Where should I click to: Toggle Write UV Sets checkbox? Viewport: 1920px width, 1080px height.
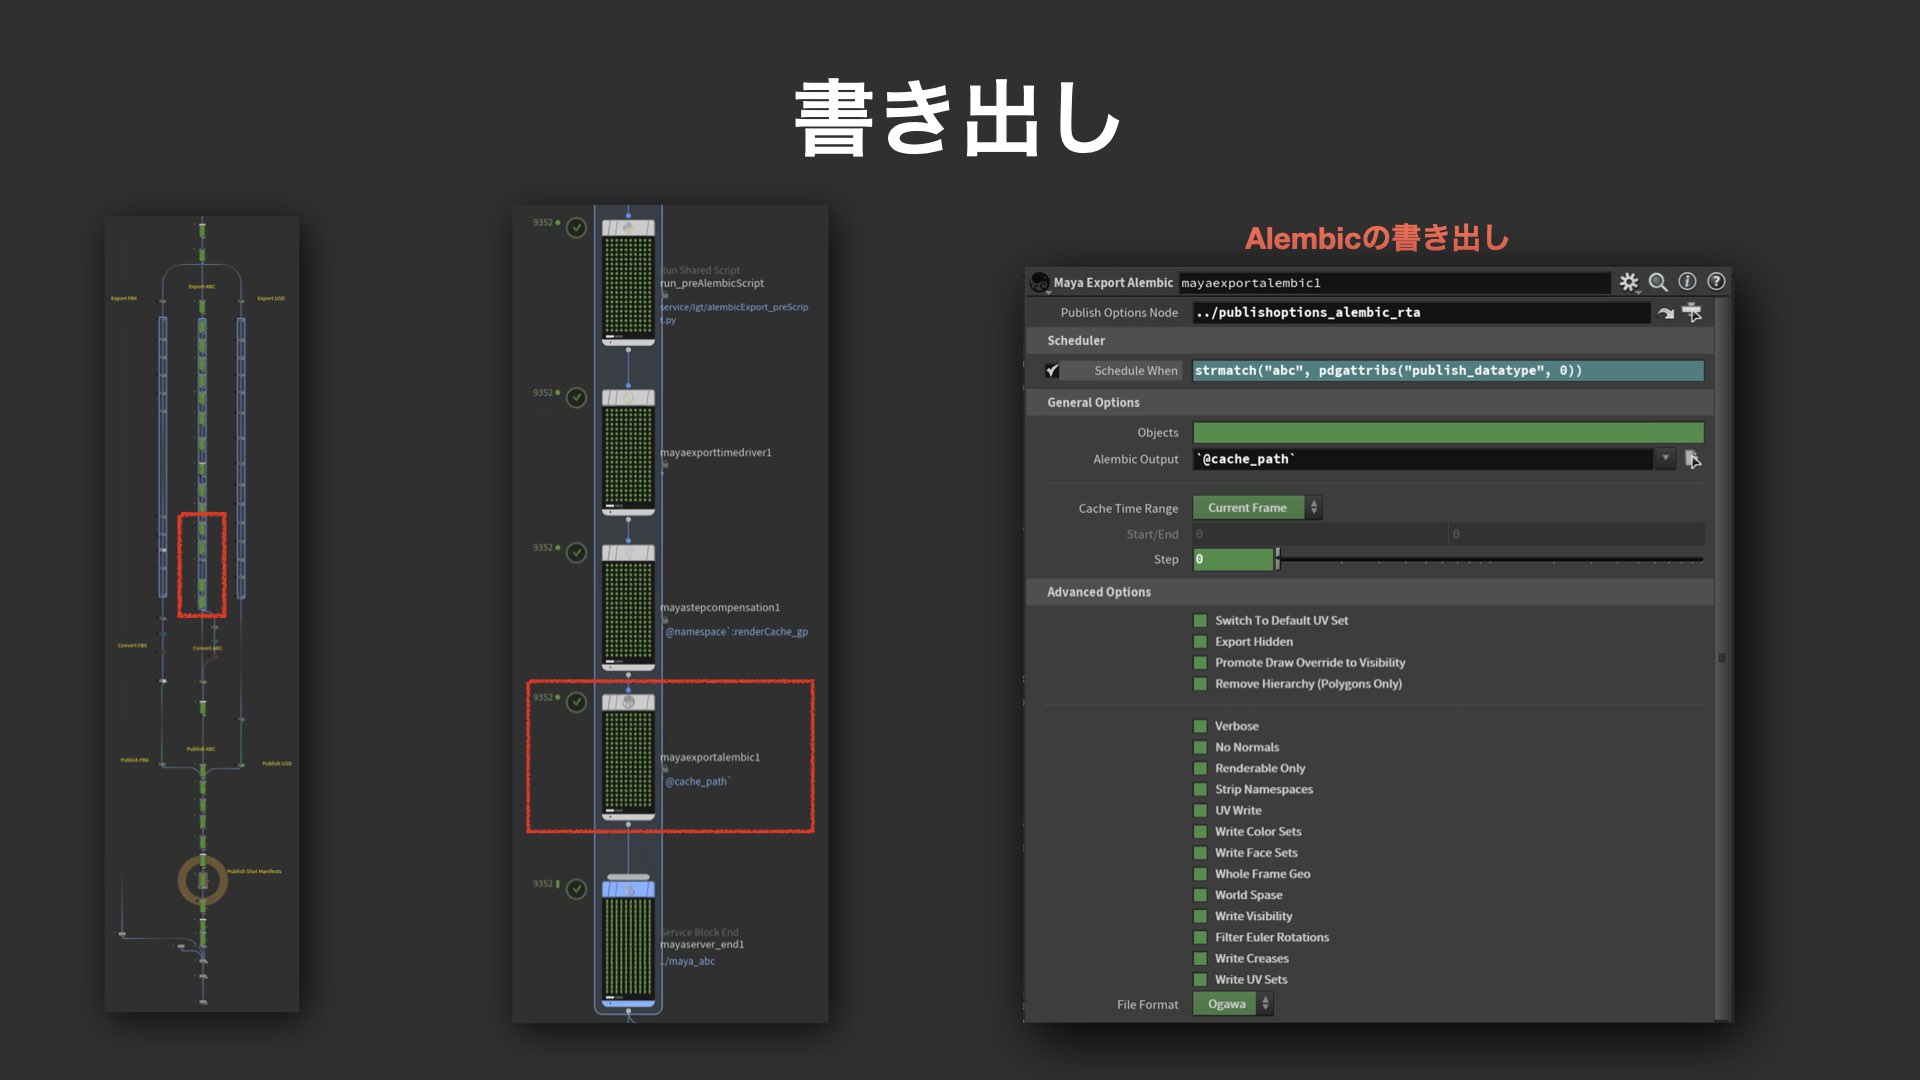click(1200, 979)
